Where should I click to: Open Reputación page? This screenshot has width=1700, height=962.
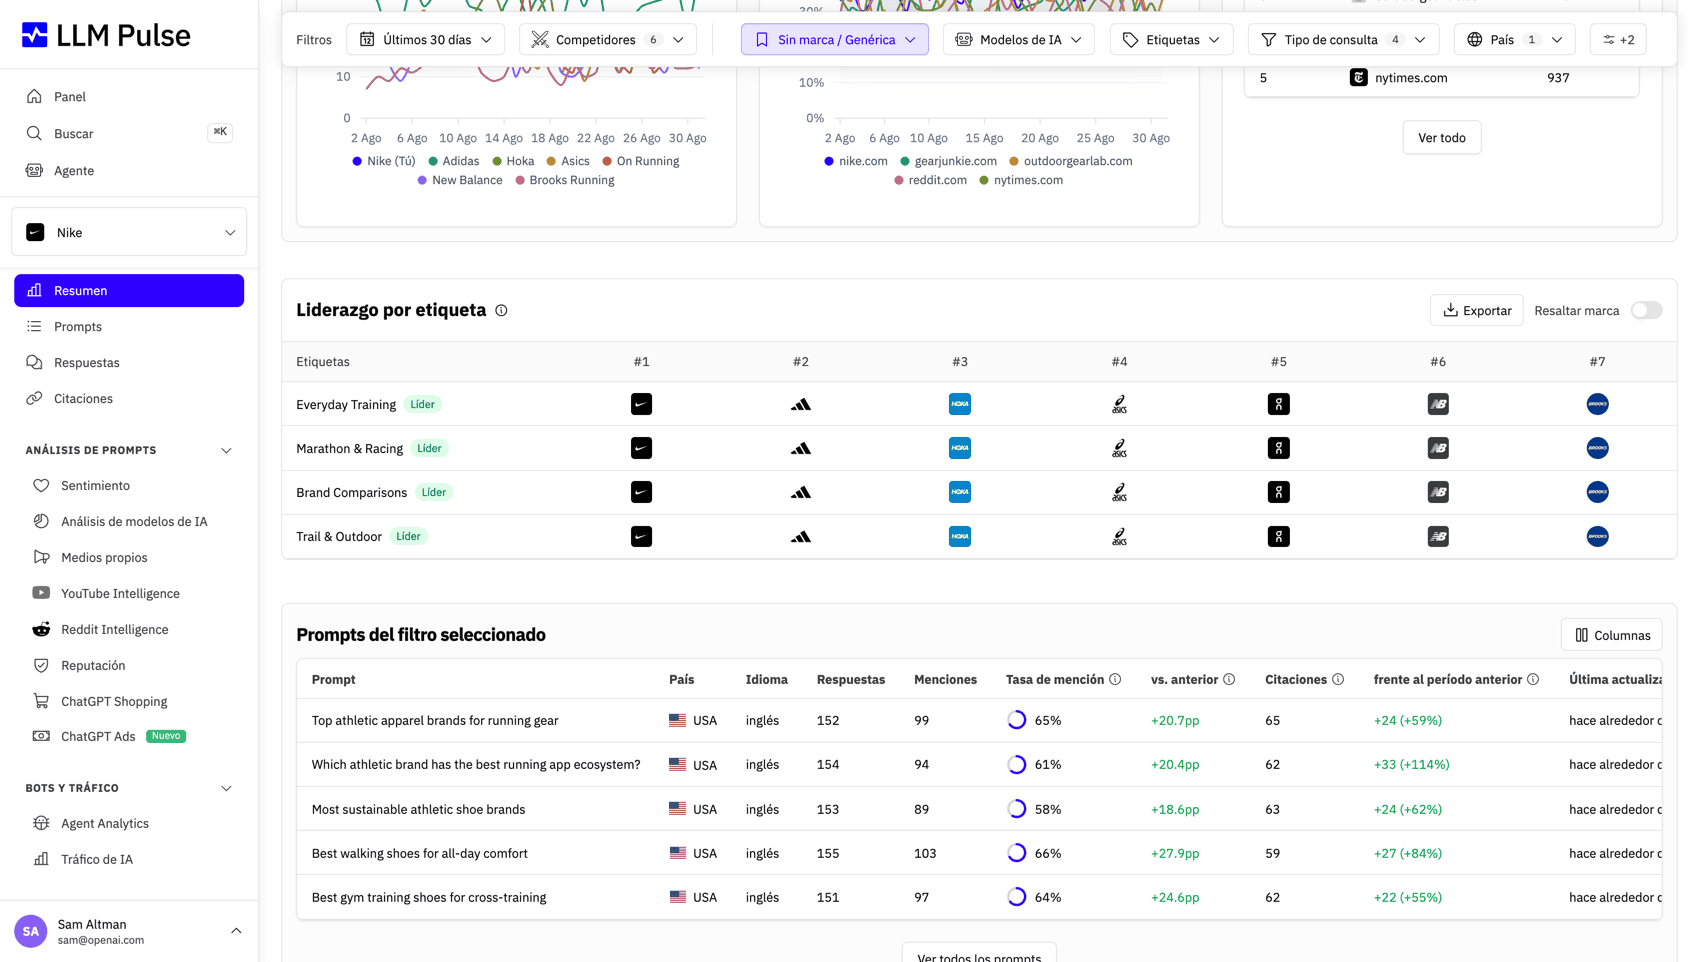(129, 666)
